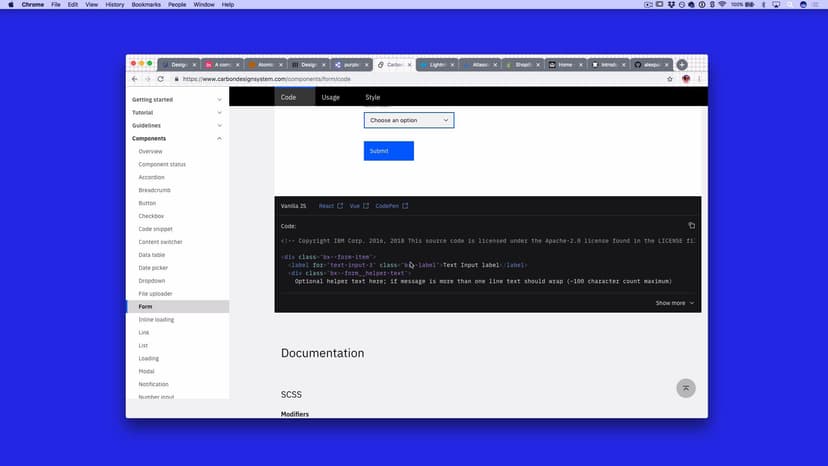This screenshot has height=466, width=828.
Task: Bookmark page with the star icon
Action: pos(670,78)
